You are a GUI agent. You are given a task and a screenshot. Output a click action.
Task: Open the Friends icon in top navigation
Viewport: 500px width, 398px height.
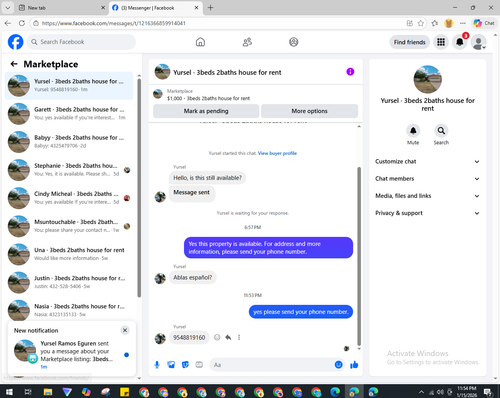pyautogui.click(x=247, y=42)
